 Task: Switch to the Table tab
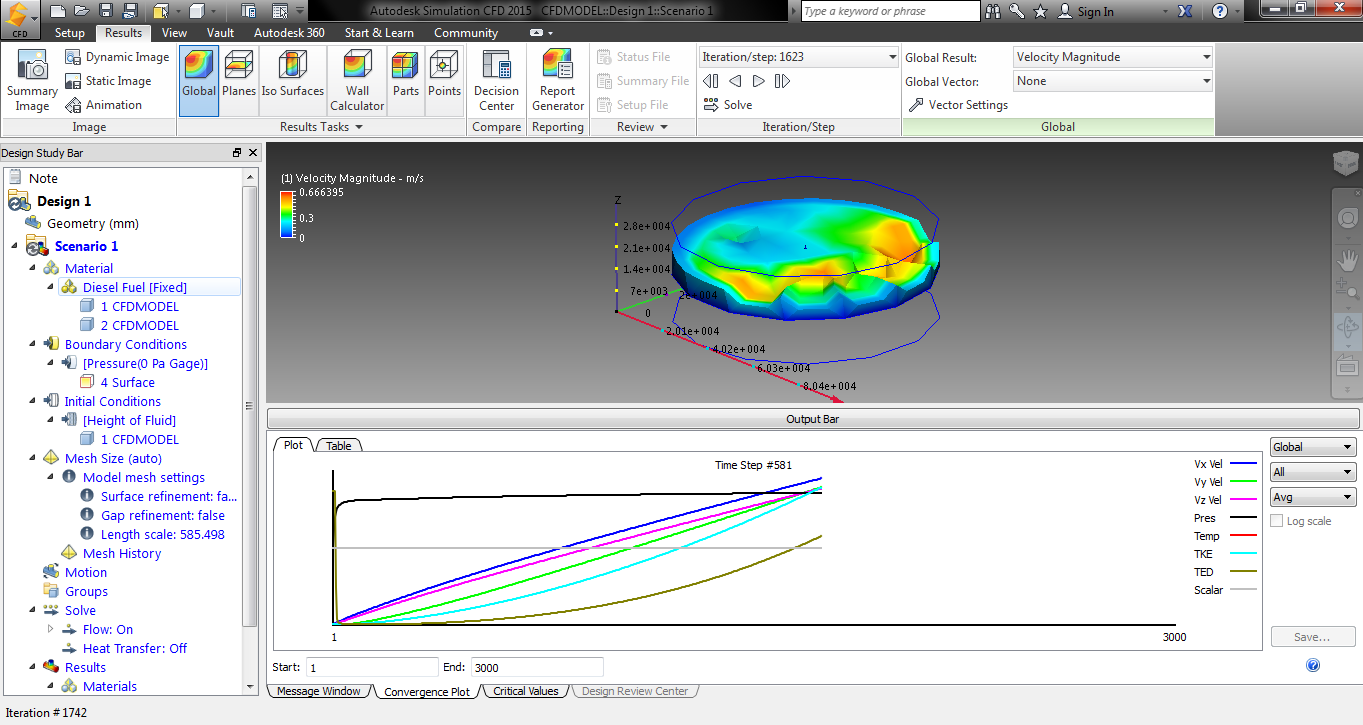[x=338, y=445]
